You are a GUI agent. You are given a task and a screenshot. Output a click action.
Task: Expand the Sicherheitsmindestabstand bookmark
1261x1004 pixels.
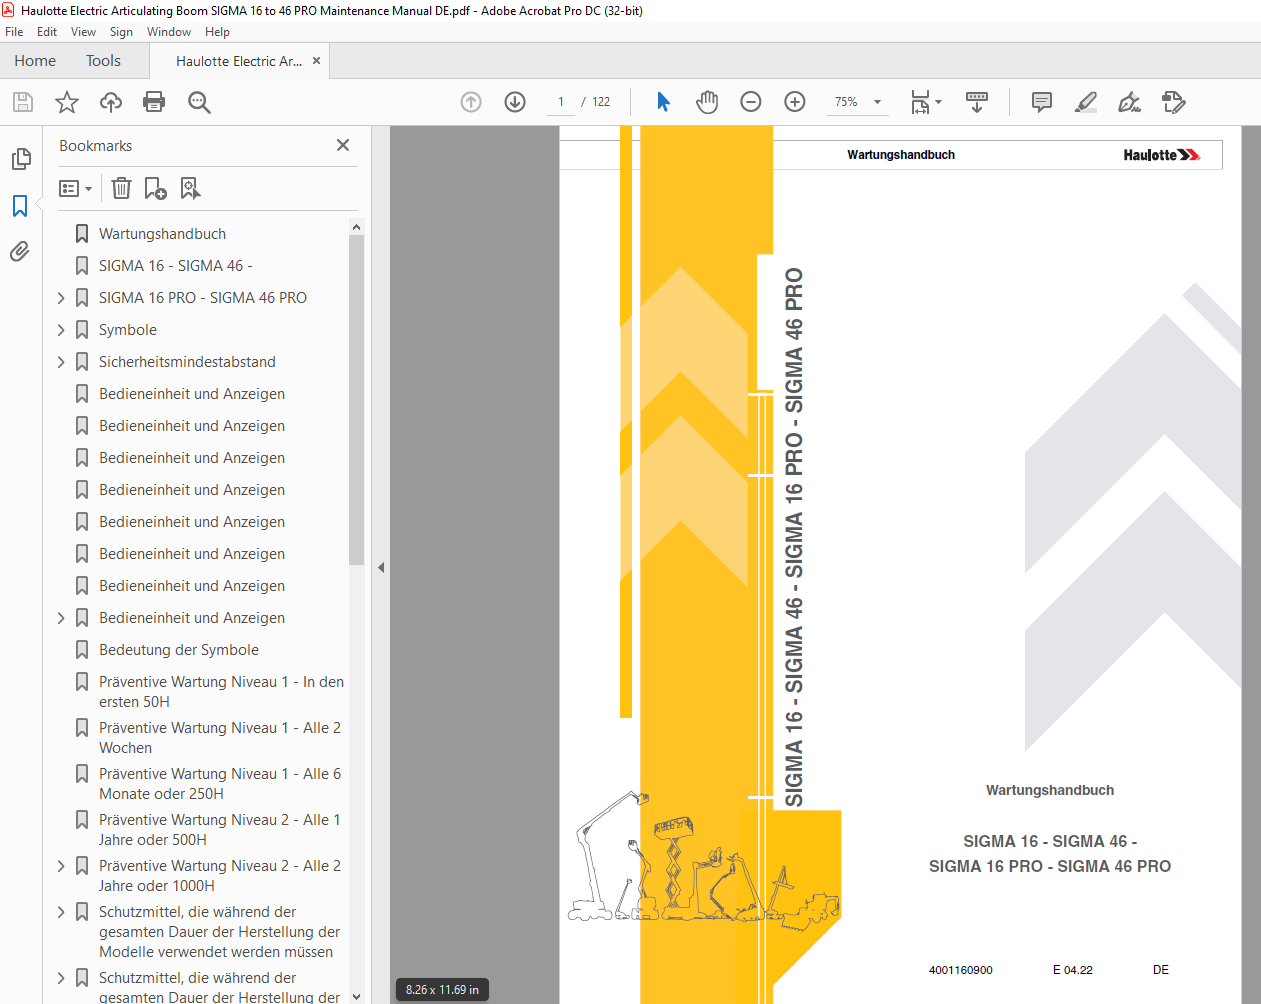point(61,362)
